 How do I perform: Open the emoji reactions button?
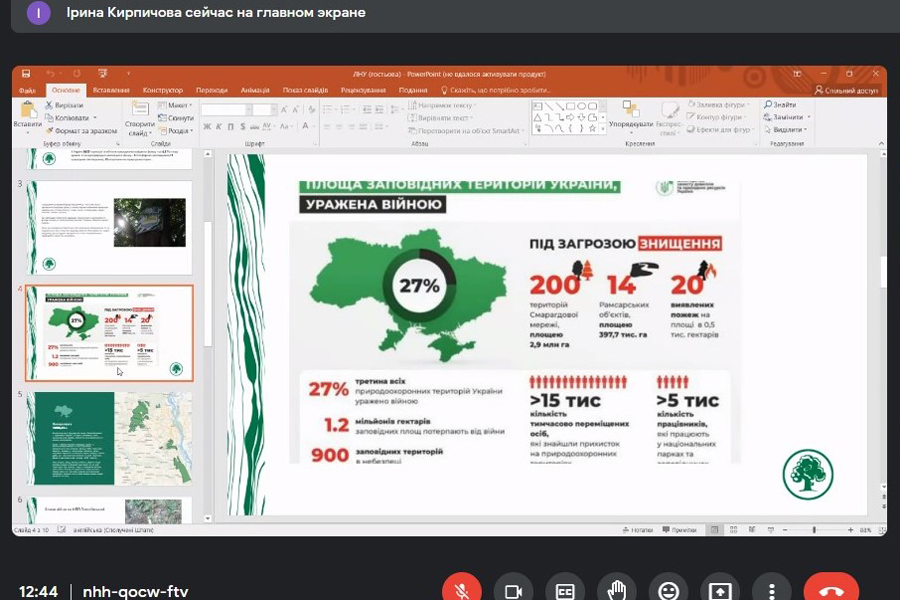pyautogui.click(x=669, y=590)
